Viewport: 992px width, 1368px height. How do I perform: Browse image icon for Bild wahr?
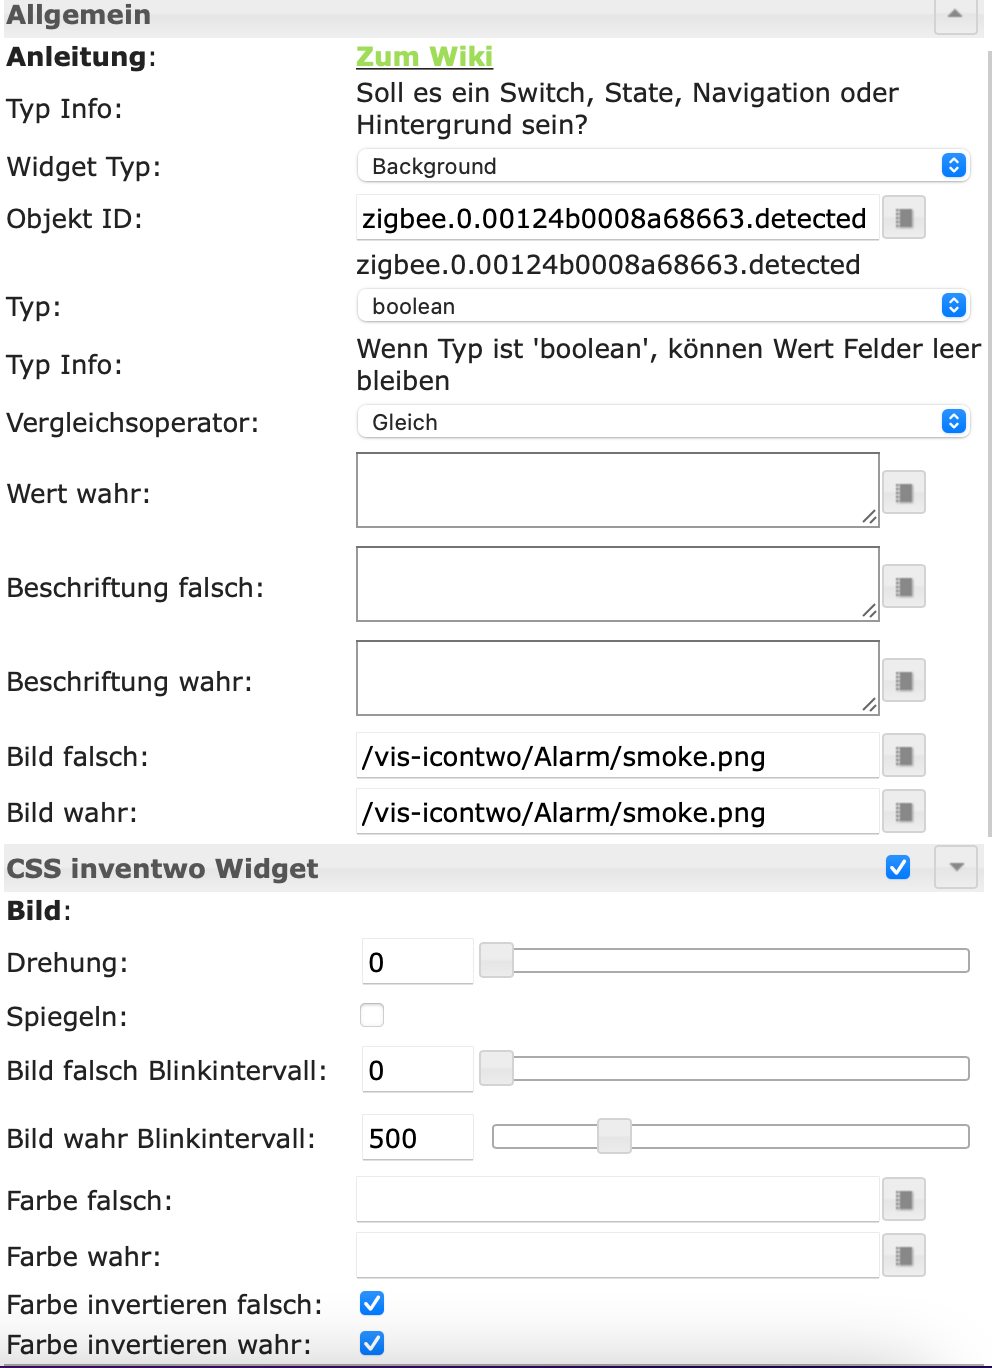904,812
